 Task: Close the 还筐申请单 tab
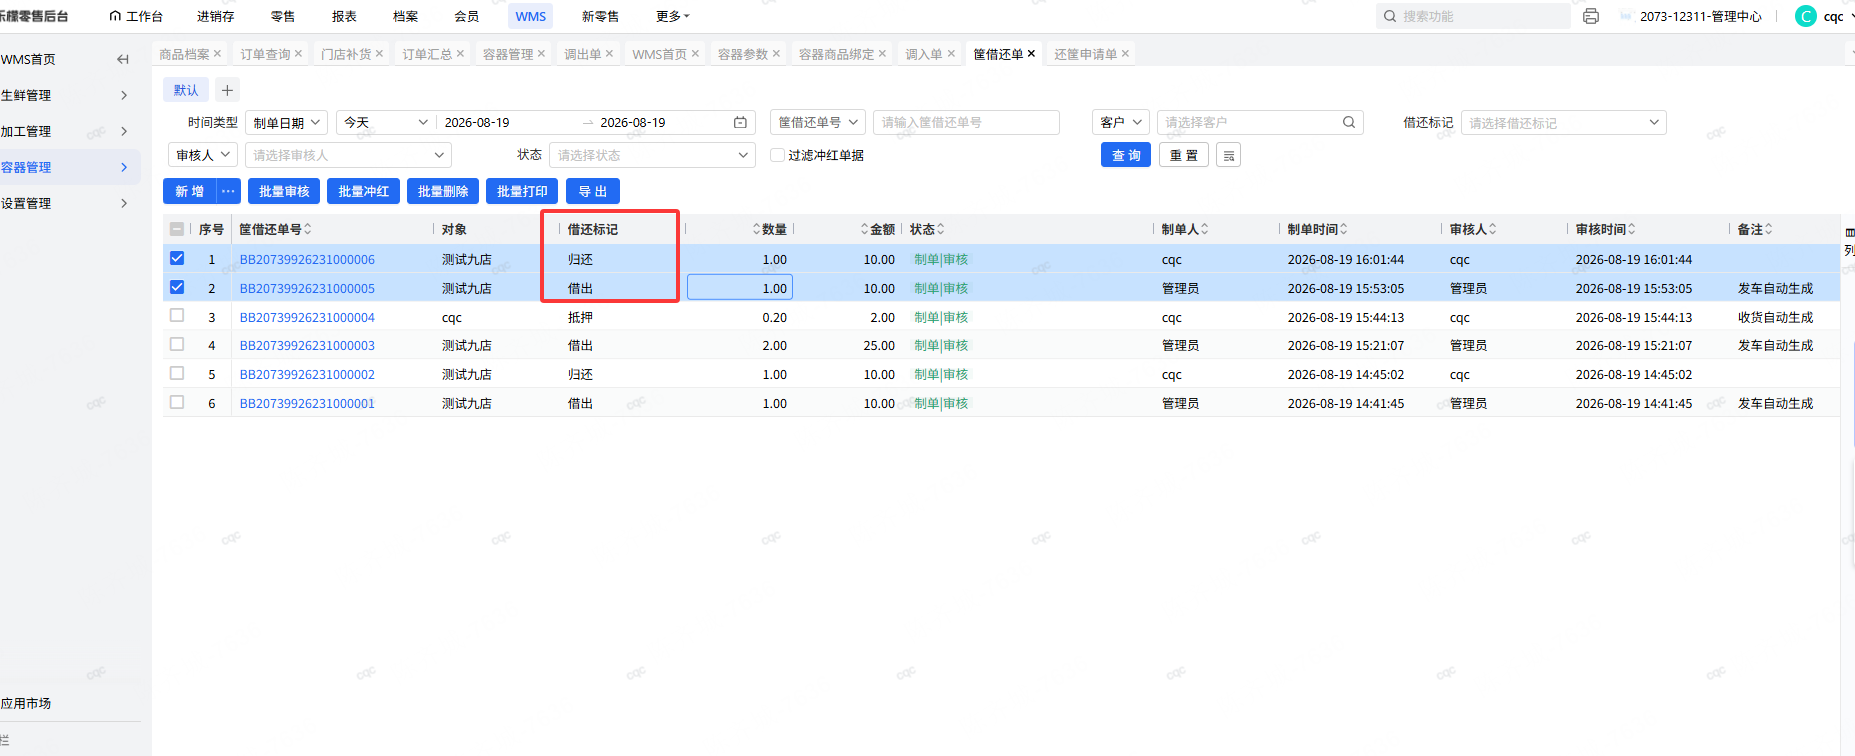coord(1125,54)
